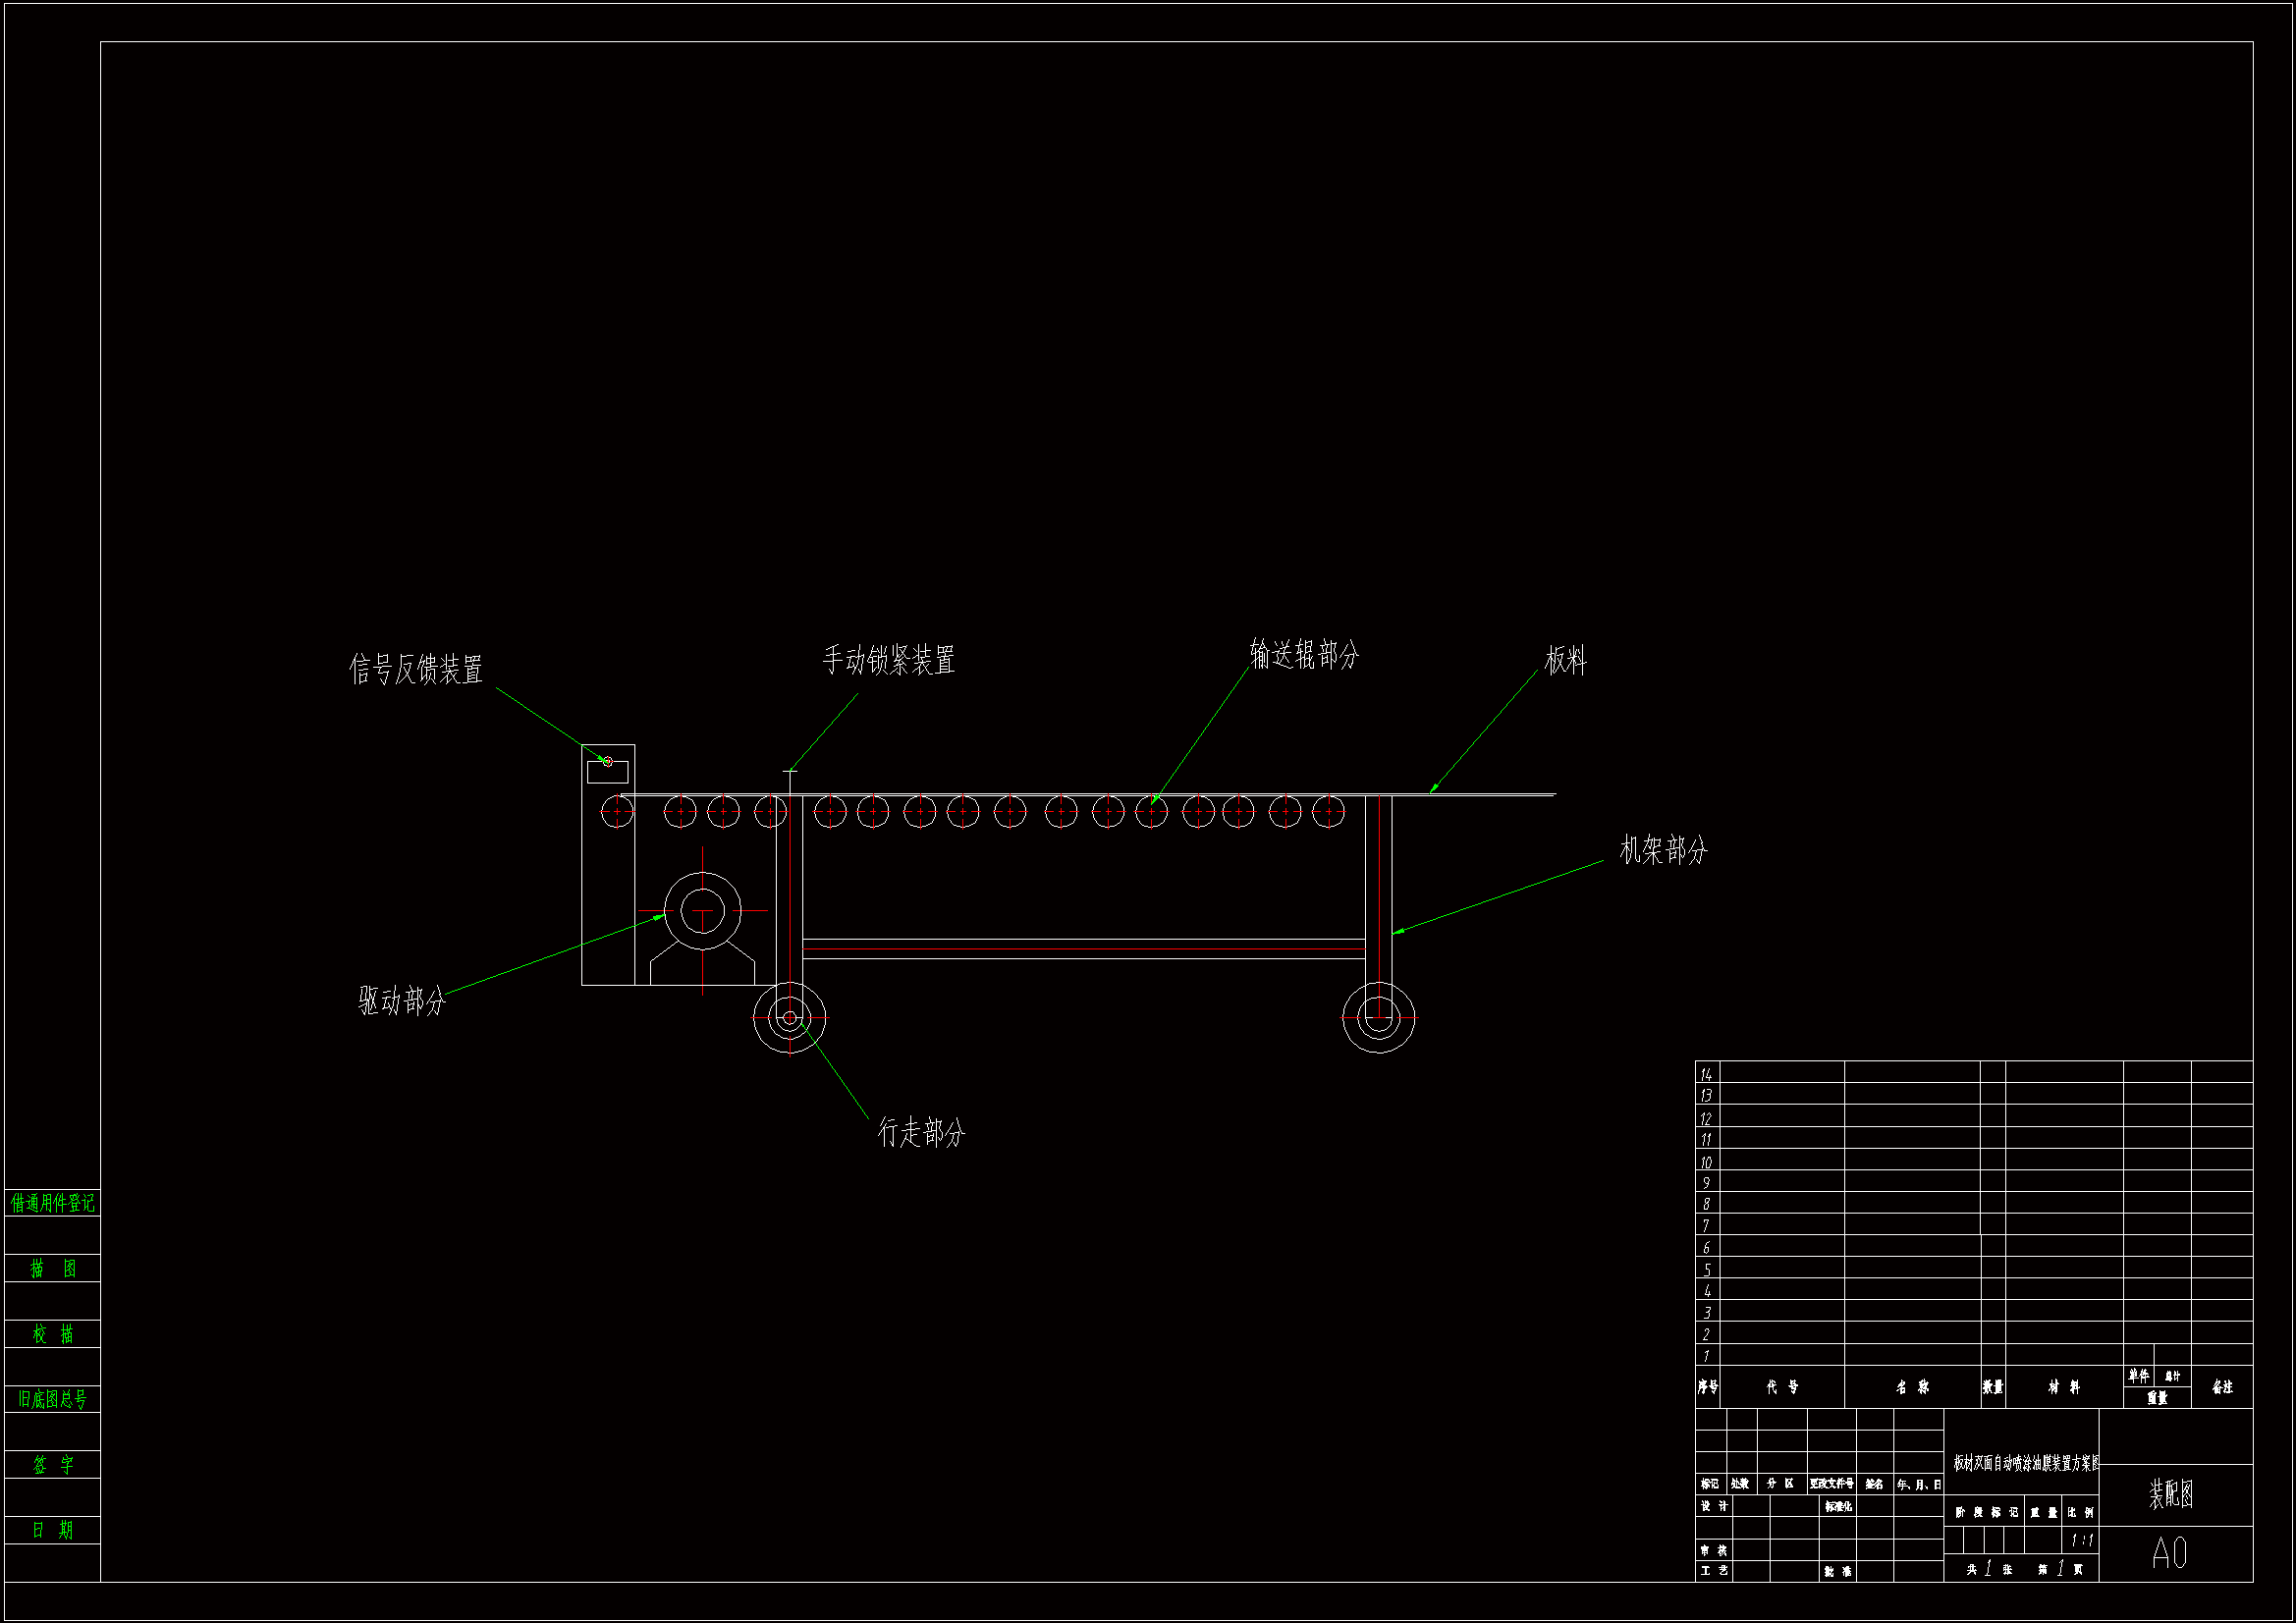The height and width of the screenshot is (1623, 2296).
Task: Click the 信号反馈装置 annotation label
Action: 416,669
